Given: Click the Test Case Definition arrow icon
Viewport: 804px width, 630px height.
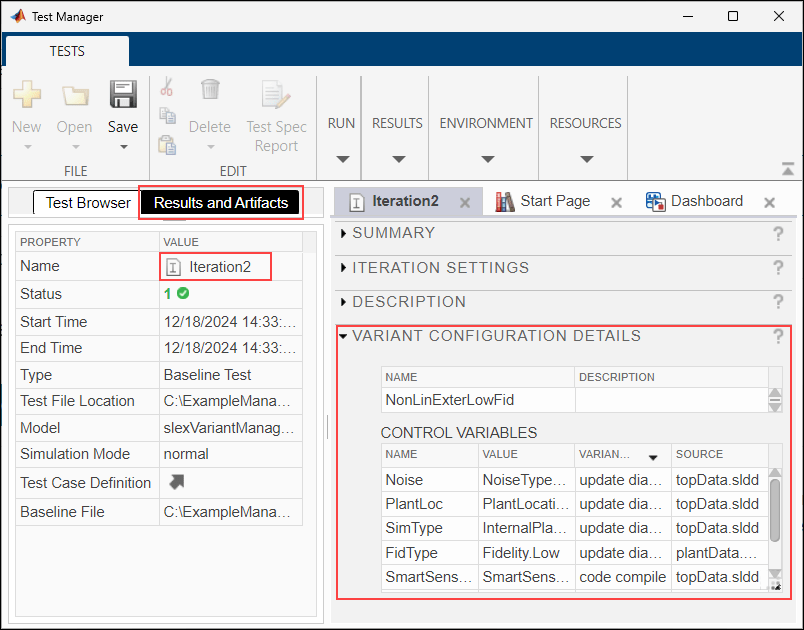Looking at the screenshot, I should (x=177, y=483).
